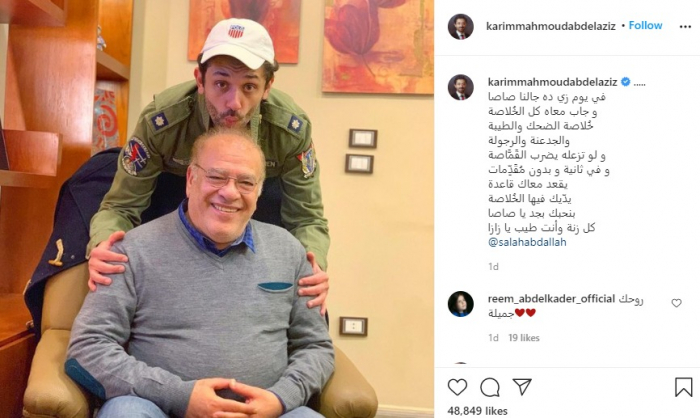Share post via paper plane icon

point(522,387)
